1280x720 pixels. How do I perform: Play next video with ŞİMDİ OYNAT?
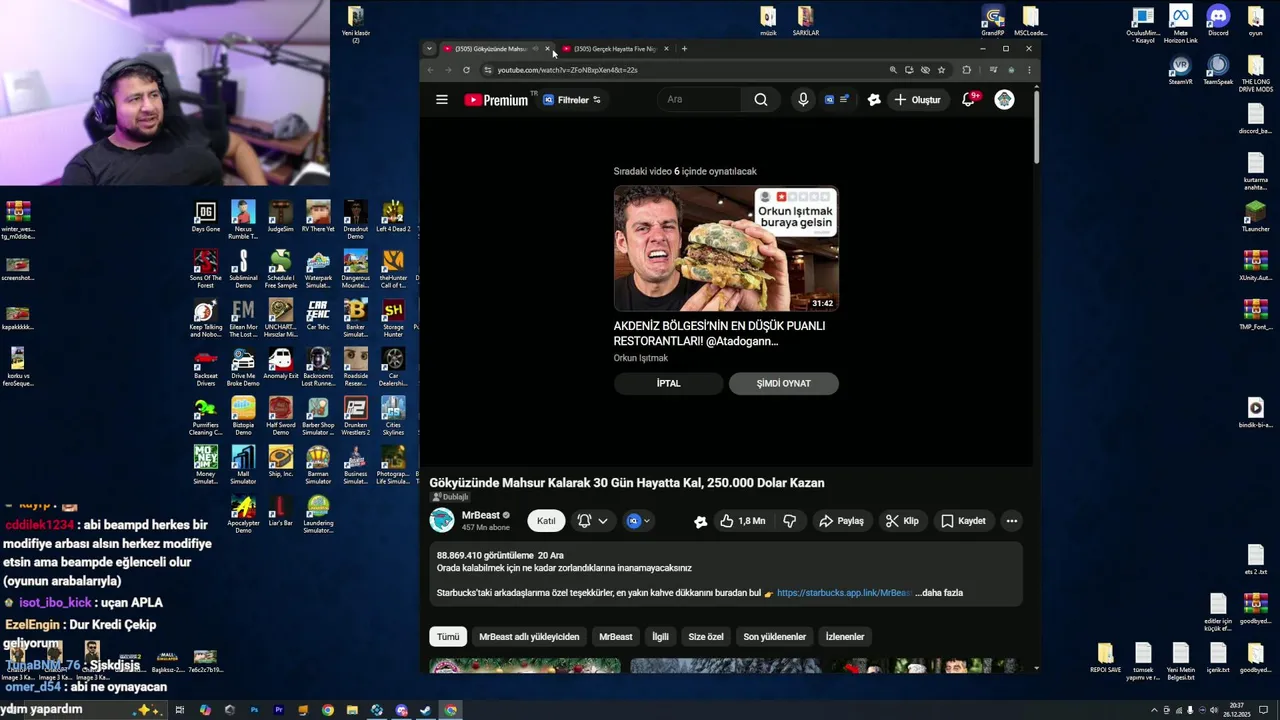[x=783, y=383]
